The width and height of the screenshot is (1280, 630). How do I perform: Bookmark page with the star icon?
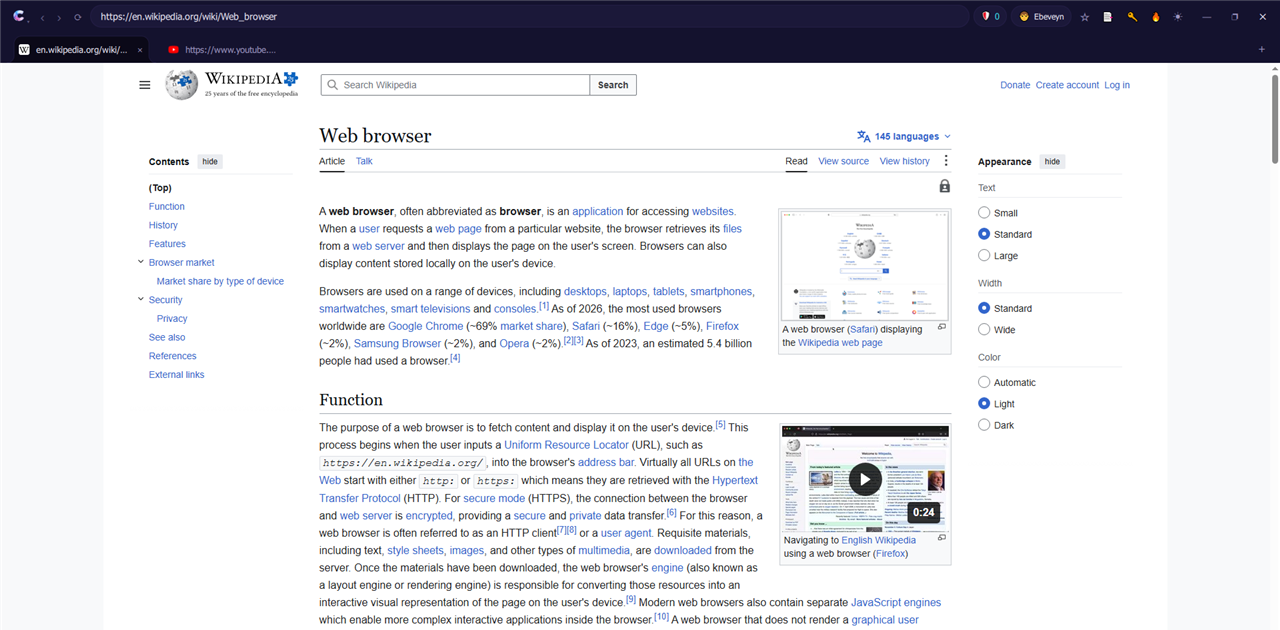point(1084,17)
